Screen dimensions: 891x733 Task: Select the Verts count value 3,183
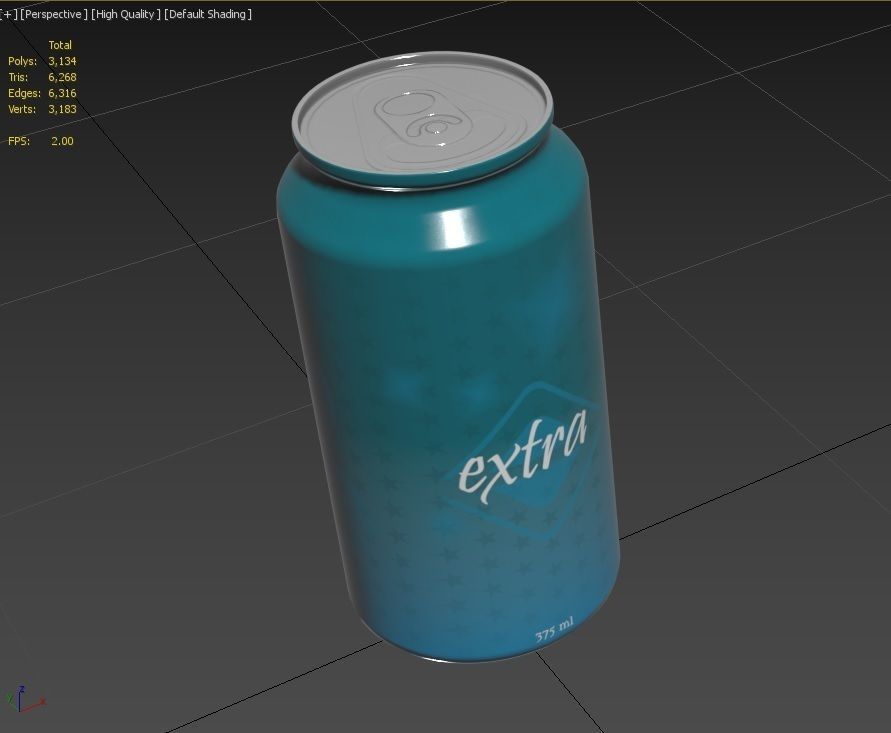coord(62,109)
